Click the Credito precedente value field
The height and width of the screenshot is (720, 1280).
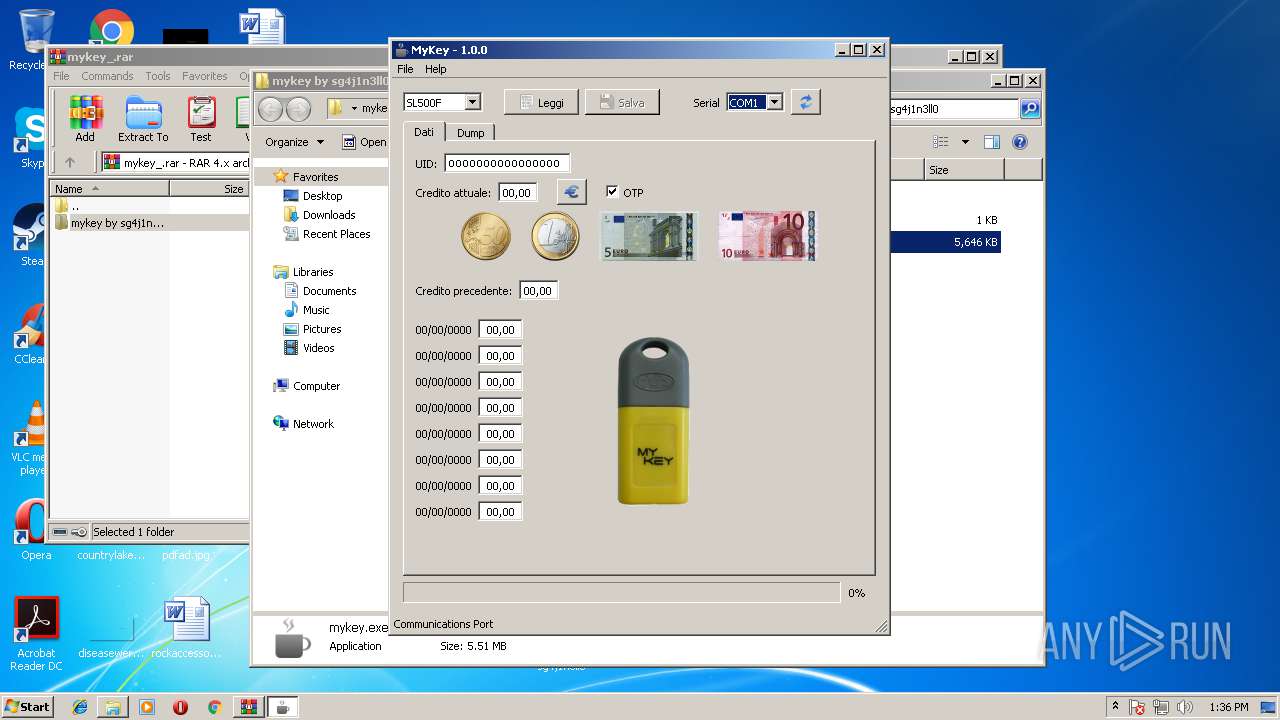(x=538, y=291)
